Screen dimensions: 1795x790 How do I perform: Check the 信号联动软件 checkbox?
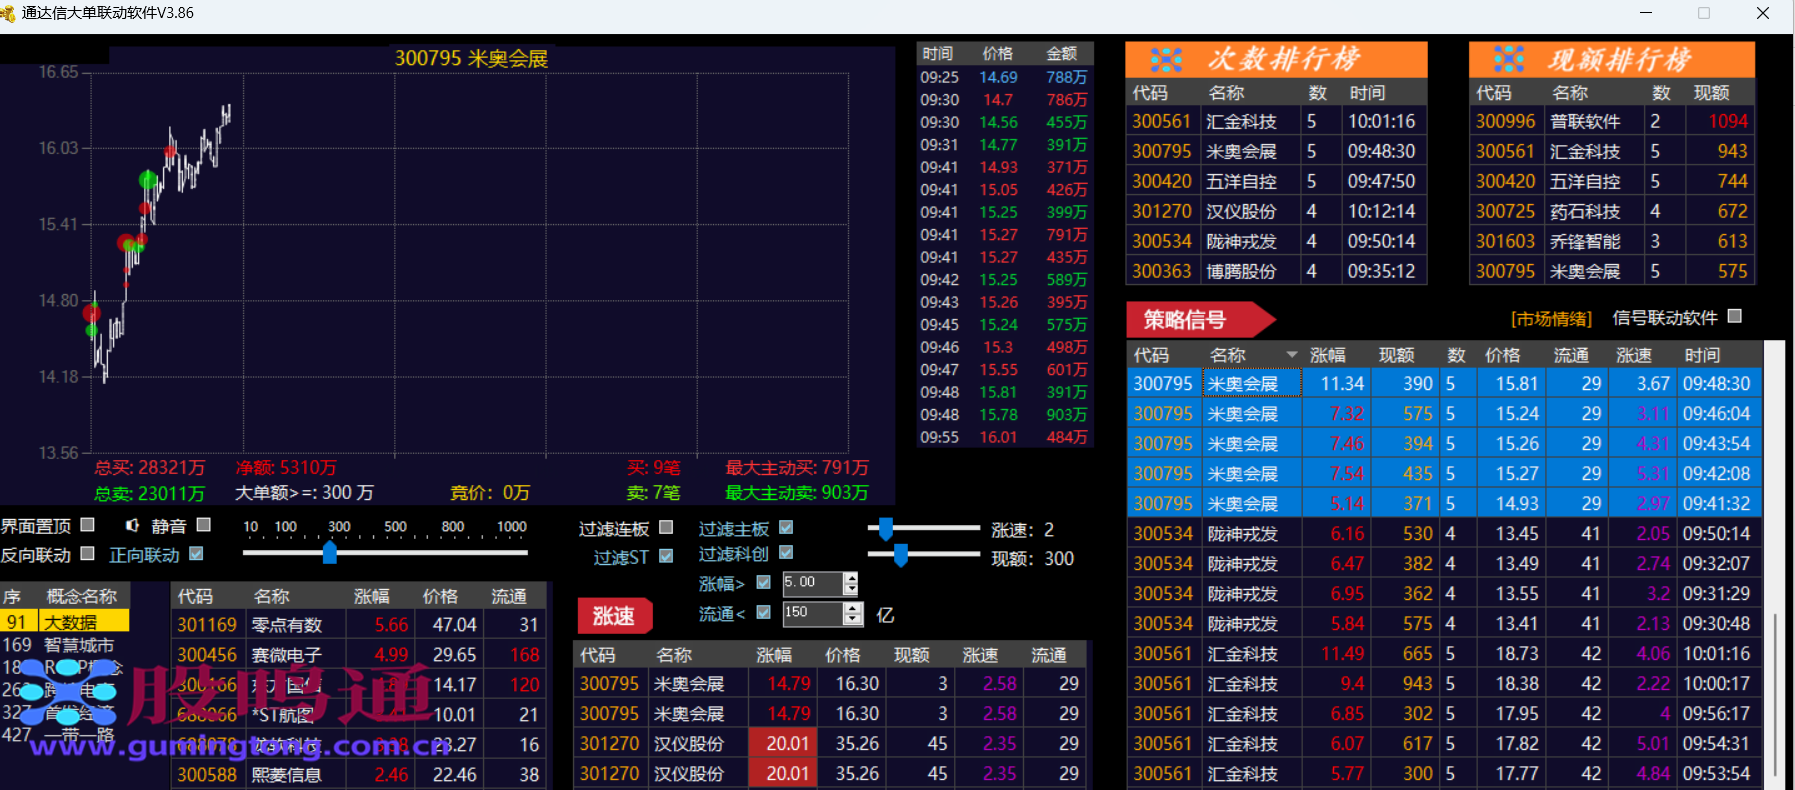coord(1735,316)
